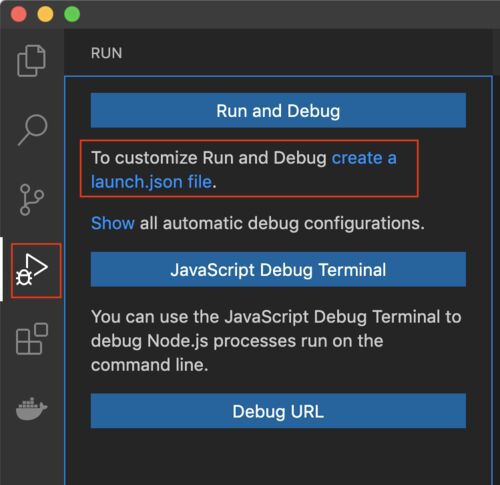This screenshot has width=500, height=485.
Task: Click the Node.js processes description paragraph
Action: click(x=276, y=341)
